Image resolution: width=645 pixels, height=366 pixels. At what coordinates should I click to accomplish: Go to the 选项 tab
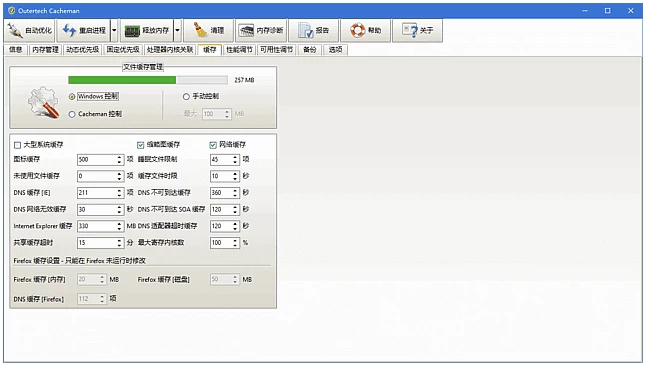tap(335, 50)
